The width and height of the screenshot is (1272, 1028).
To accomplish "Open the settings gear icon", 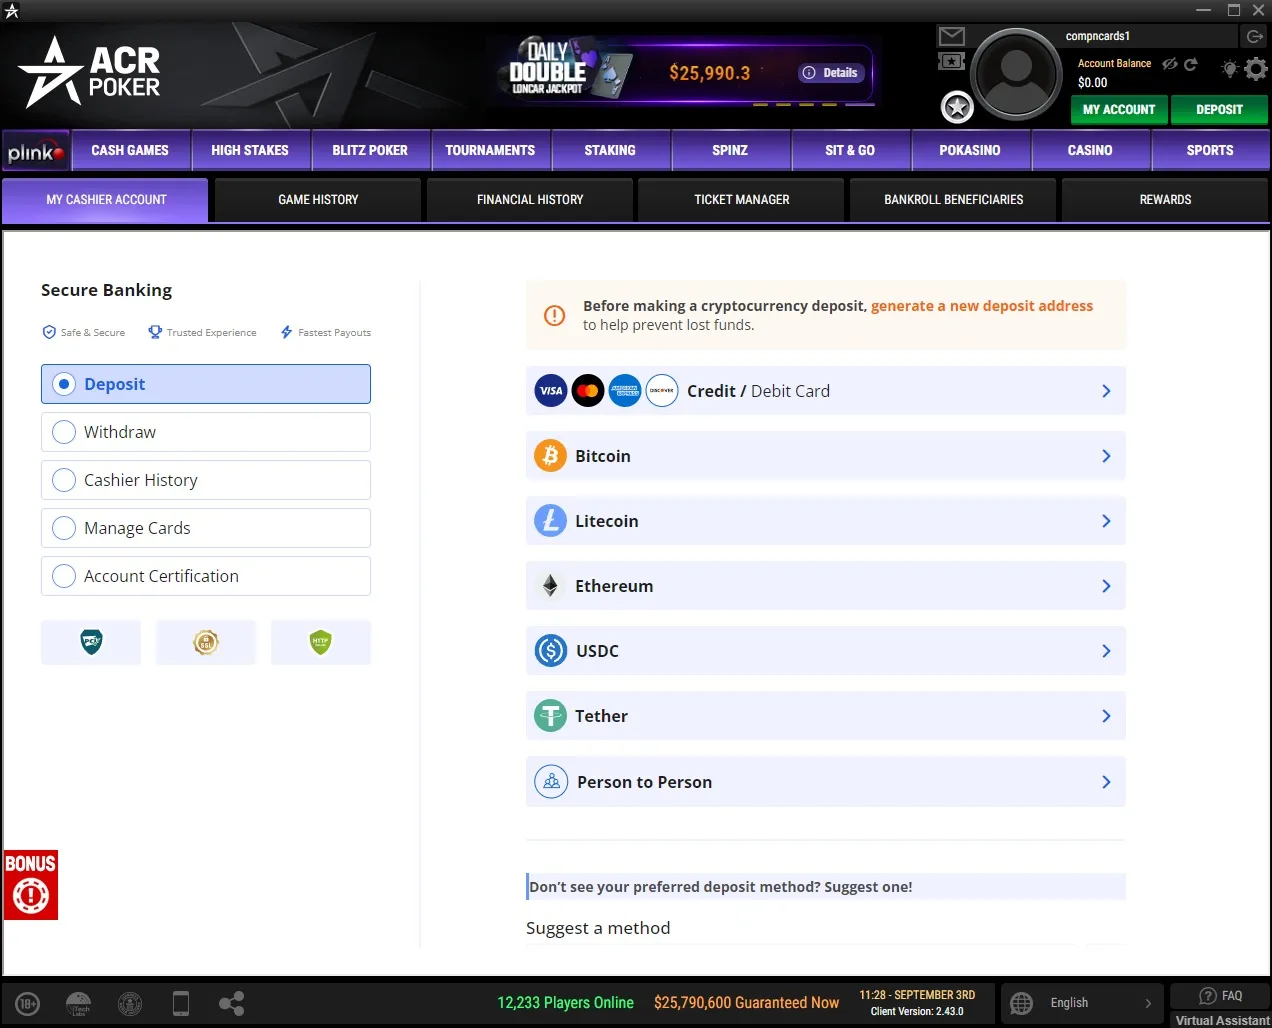I will pyautogui.click(x=1256, y=68).
